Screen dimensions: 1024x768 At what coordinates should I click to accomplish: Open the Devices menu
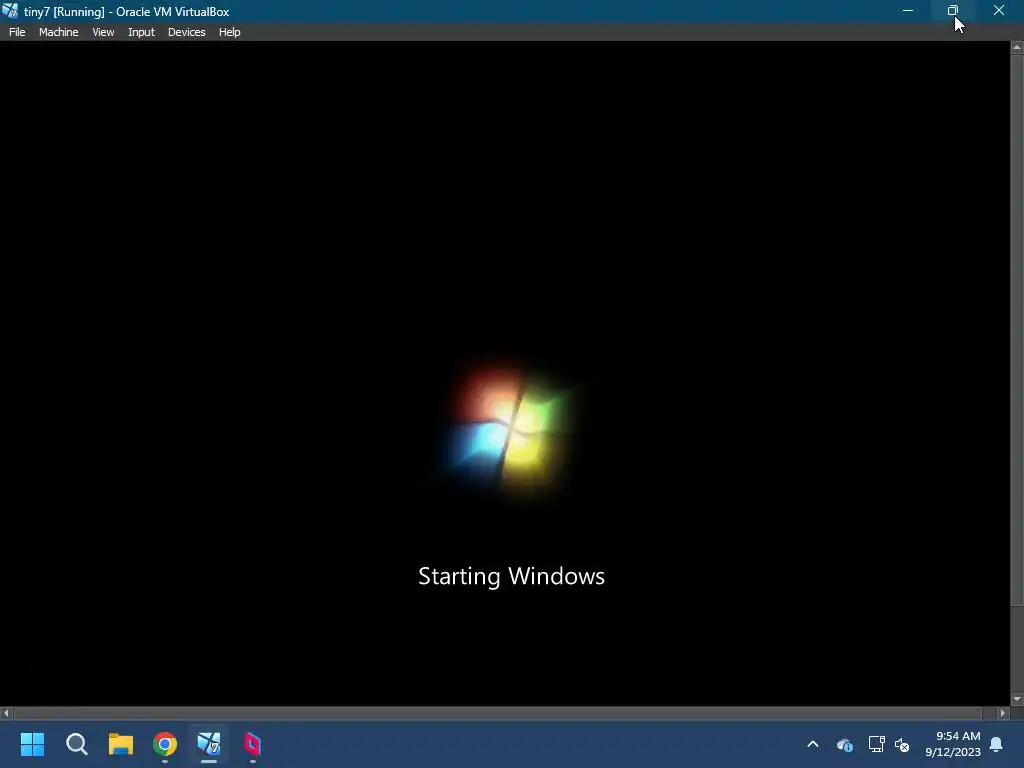tap(187, 32)
